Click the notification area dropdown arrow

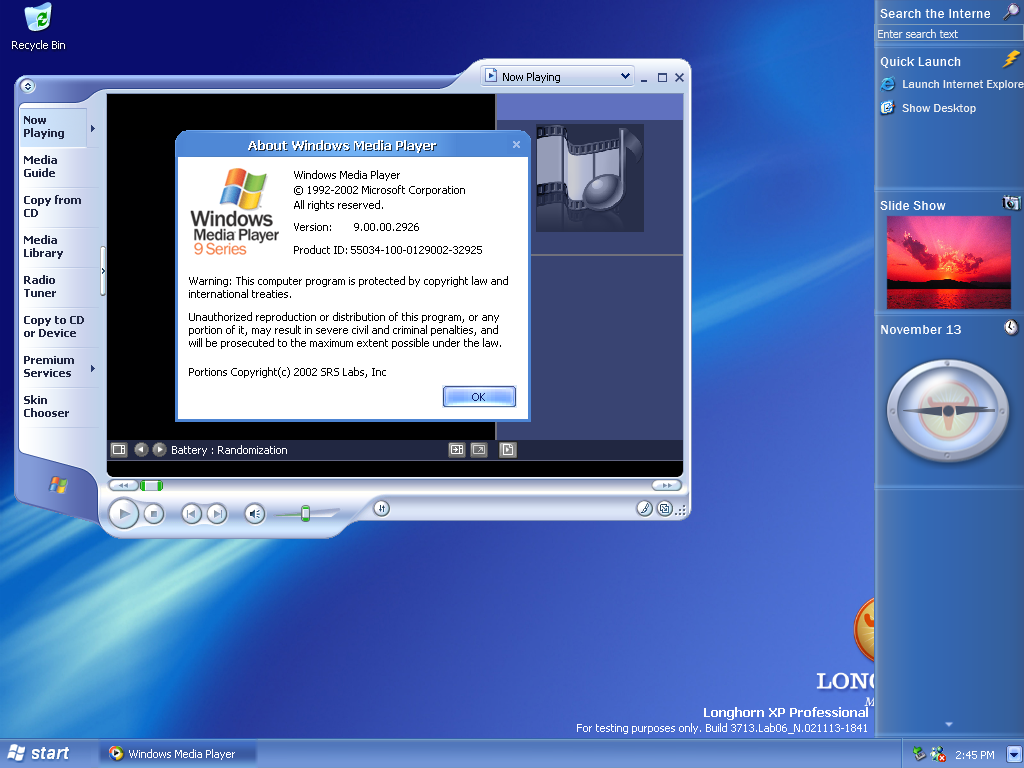1014,754
